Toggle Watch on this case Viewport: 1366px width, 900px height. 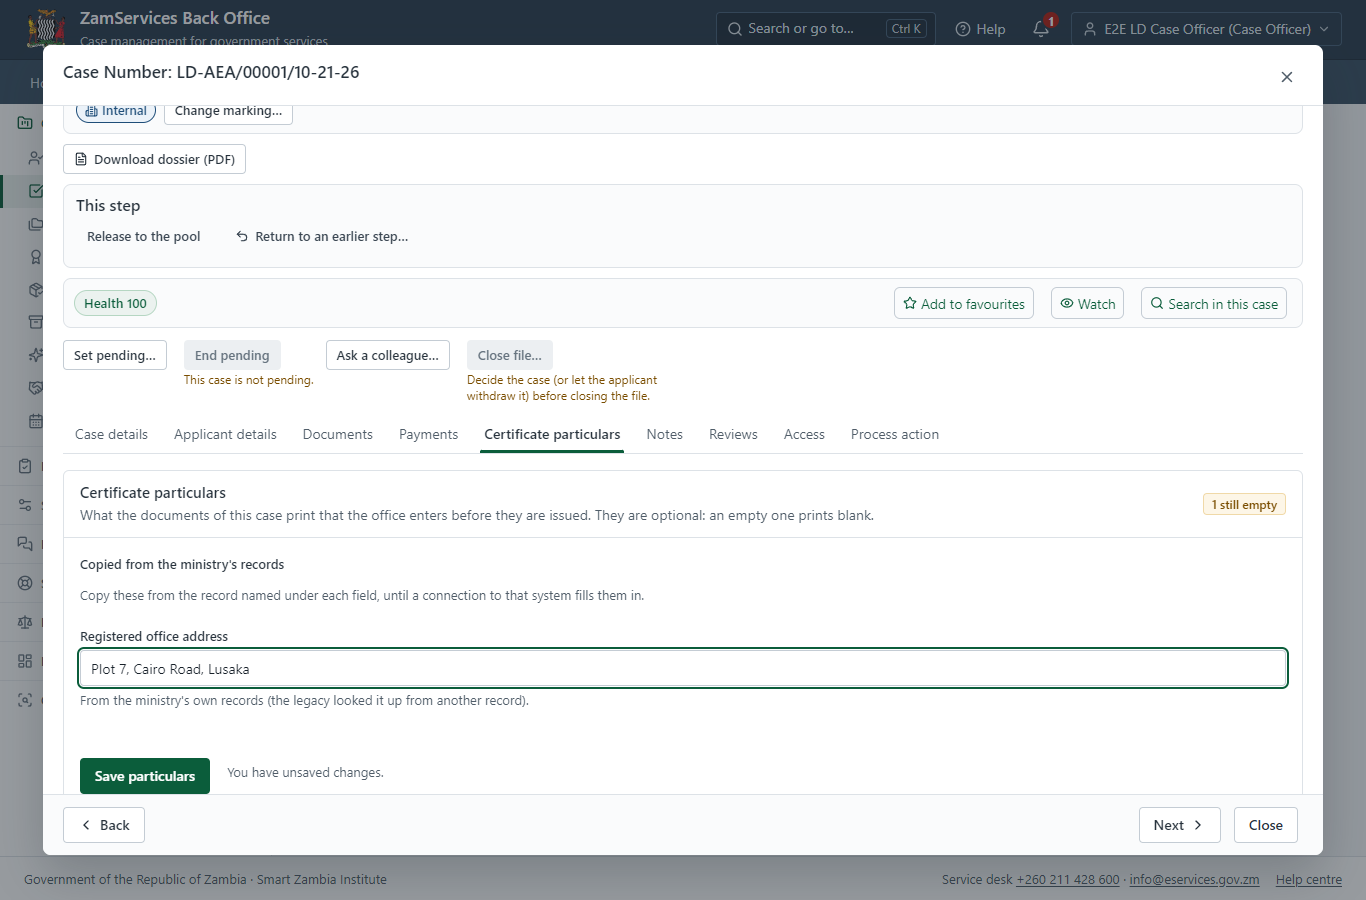[x=1087, y=304]
